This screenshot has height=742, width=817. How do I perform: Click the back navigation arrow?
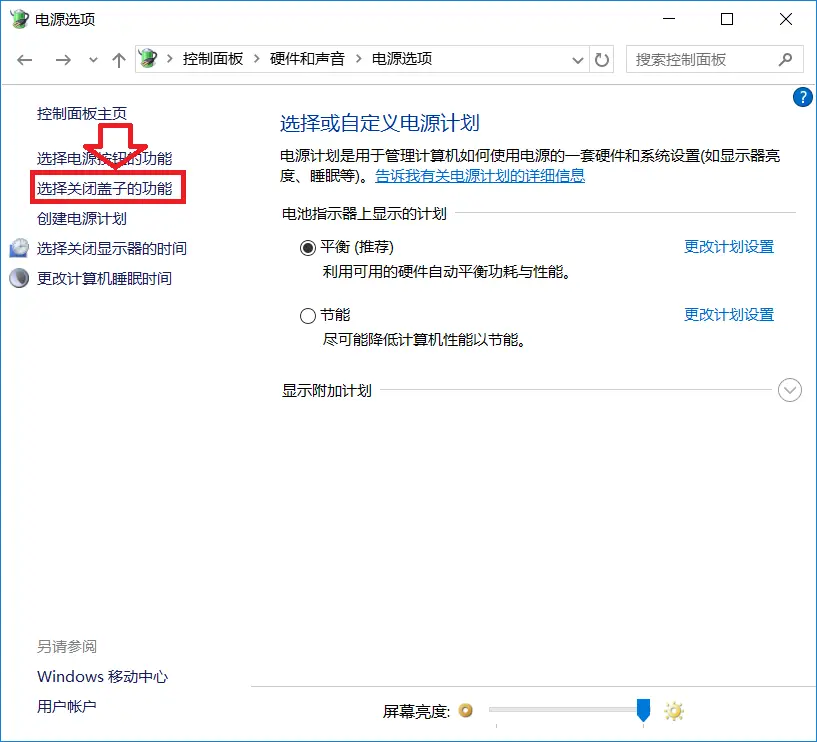pos(24,60)
